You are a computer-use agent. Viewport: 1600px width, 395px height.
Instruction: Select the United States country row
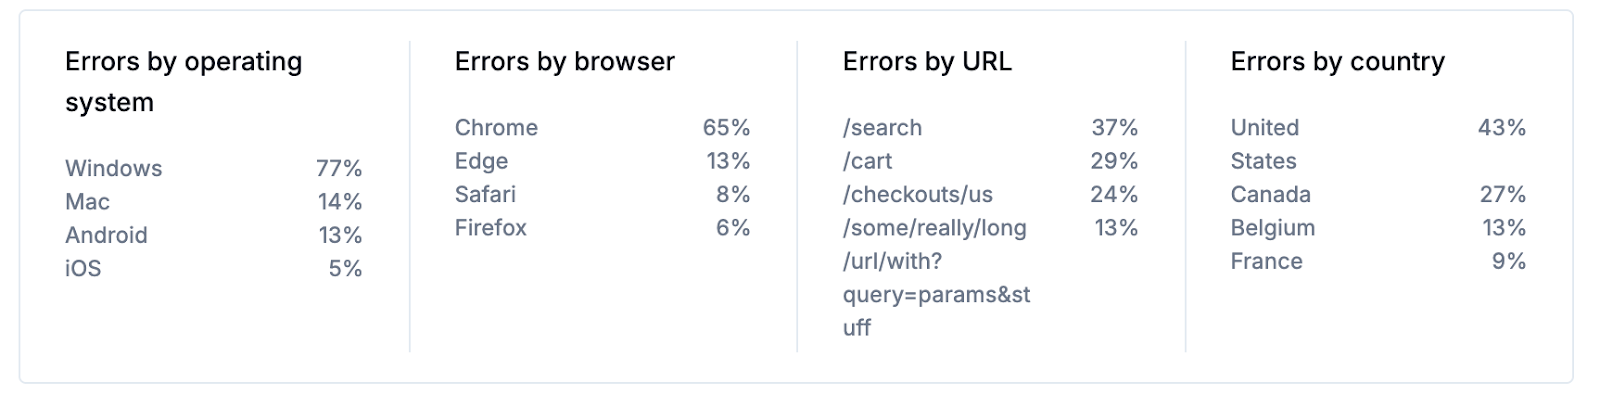point(1379,144)
